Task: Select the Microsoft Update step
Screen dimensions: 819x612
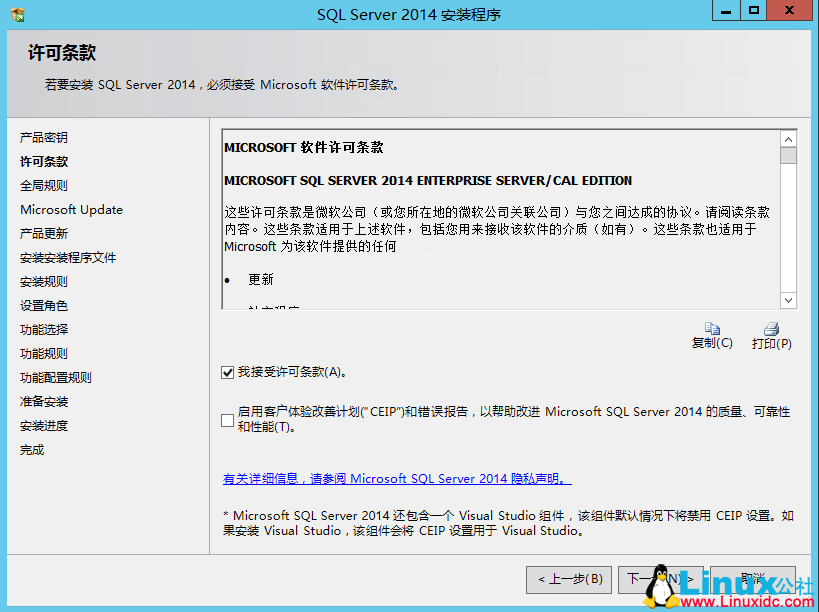Action: click(71, 209)
